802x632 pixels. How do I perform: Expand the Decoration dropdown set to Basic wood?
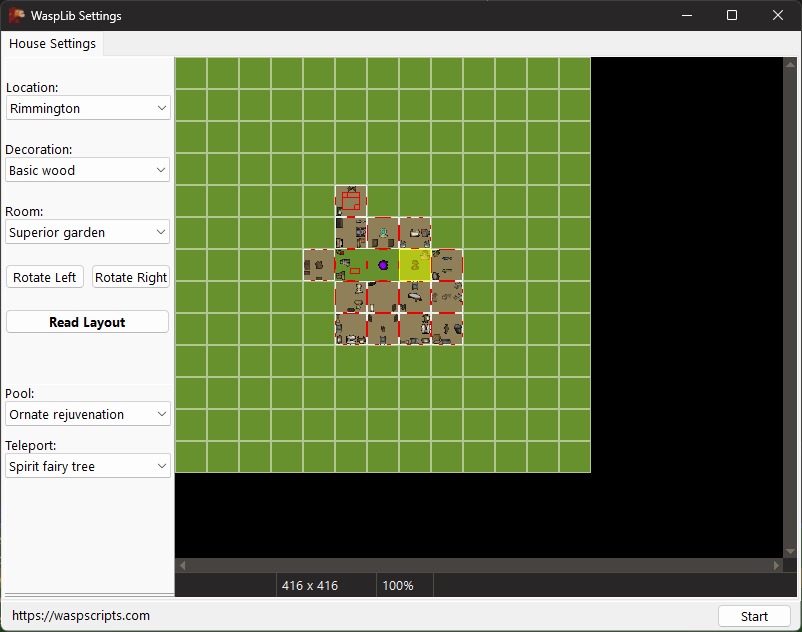click(88, 170)
